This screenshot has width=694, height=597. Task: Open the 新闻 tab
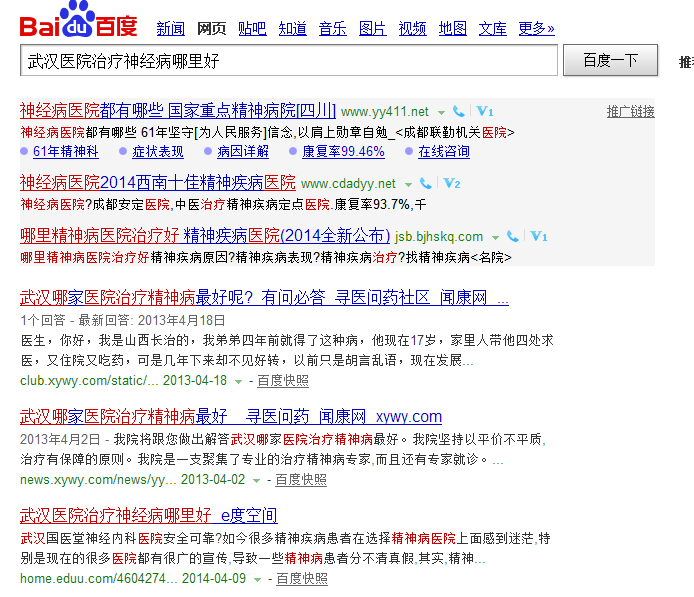[x=170, y=29]
